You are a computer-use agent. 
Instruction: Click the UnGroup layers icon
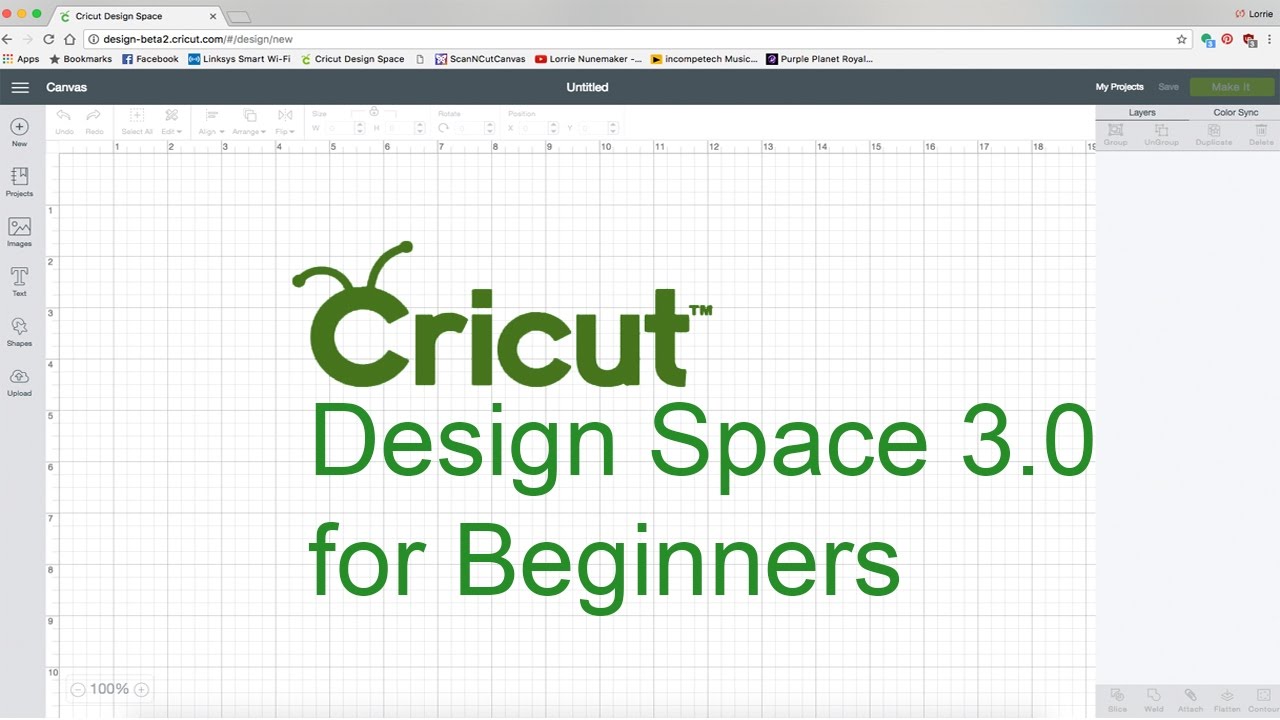click(1162, 135)
